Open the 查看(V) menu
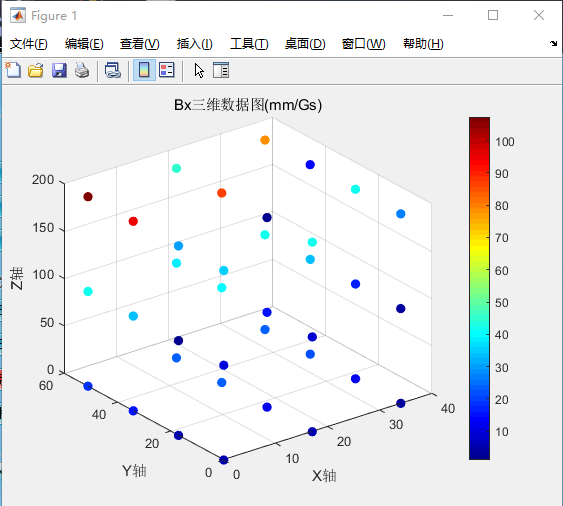The height and width of the screenshot is (506, 563). (140, 44)
